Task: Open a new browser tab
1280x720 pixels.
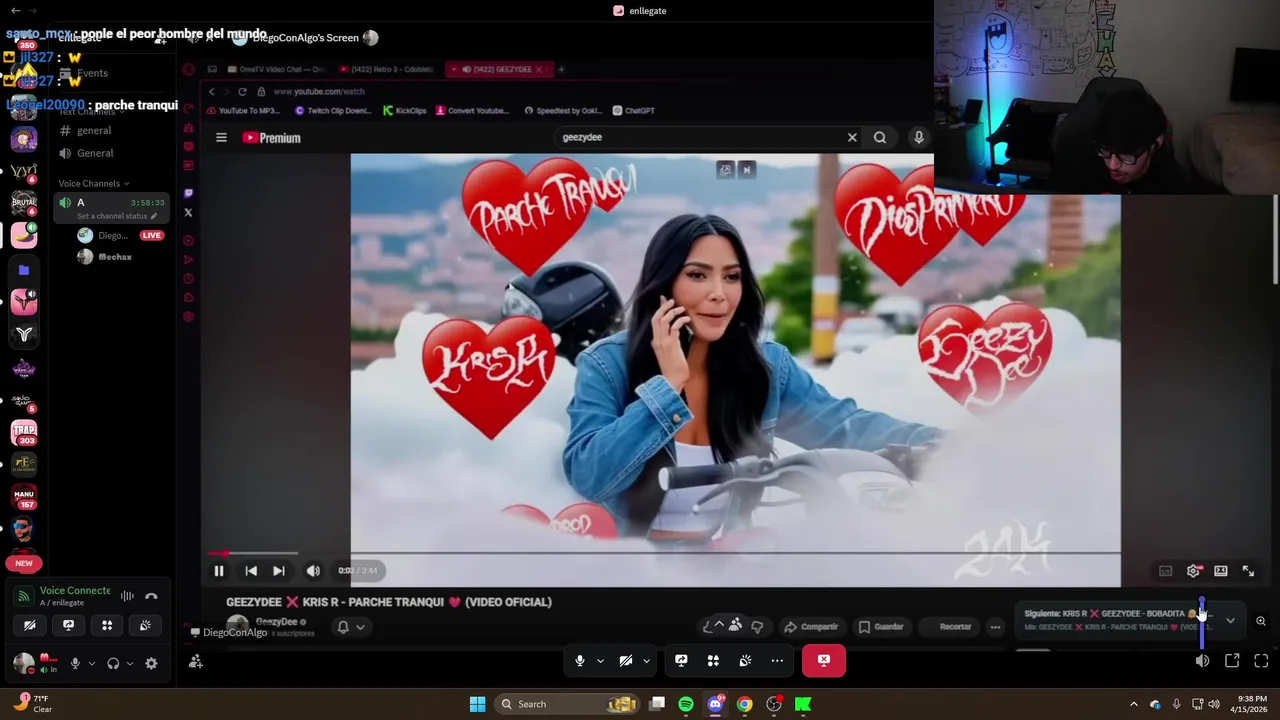Action: [561, 69]
